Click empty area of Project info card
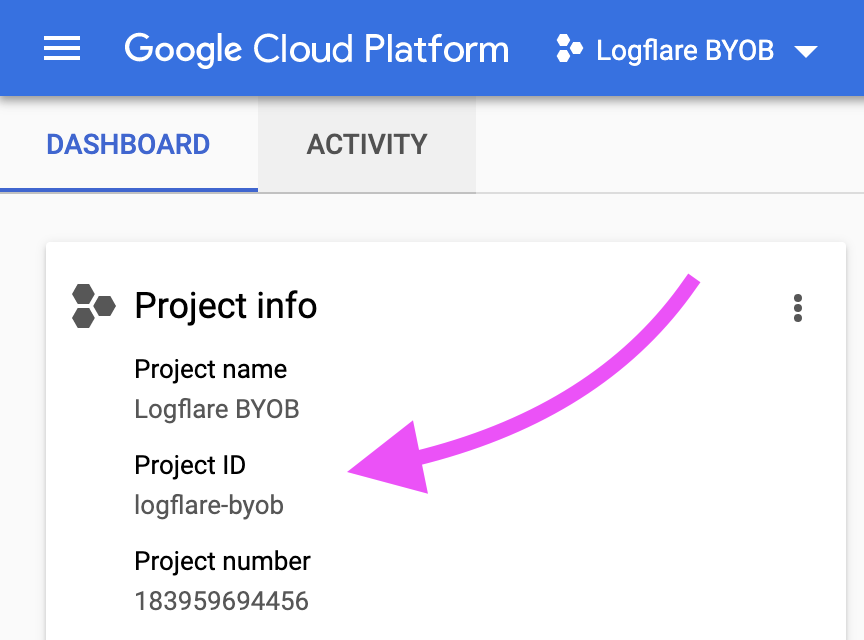 [606, 540]
